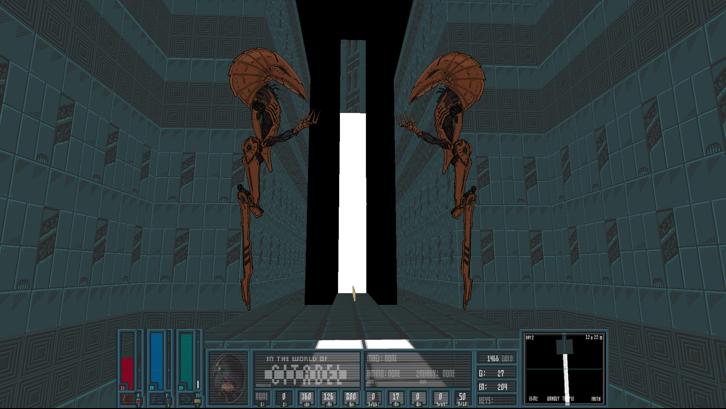Click the 12 x 23 m minimap label
Screen dimensions: 726x409
point(594,338)
